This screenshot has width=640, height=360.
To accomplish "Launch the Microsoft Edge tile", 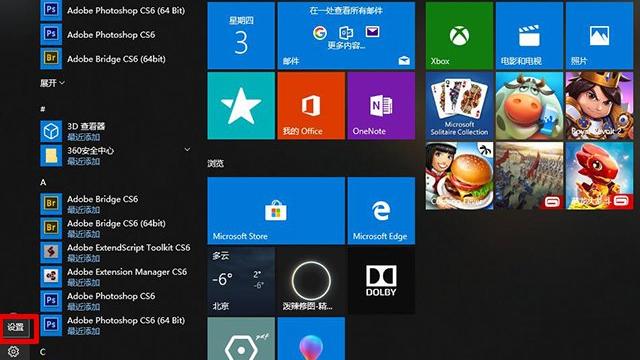I will tap(381, 211).
